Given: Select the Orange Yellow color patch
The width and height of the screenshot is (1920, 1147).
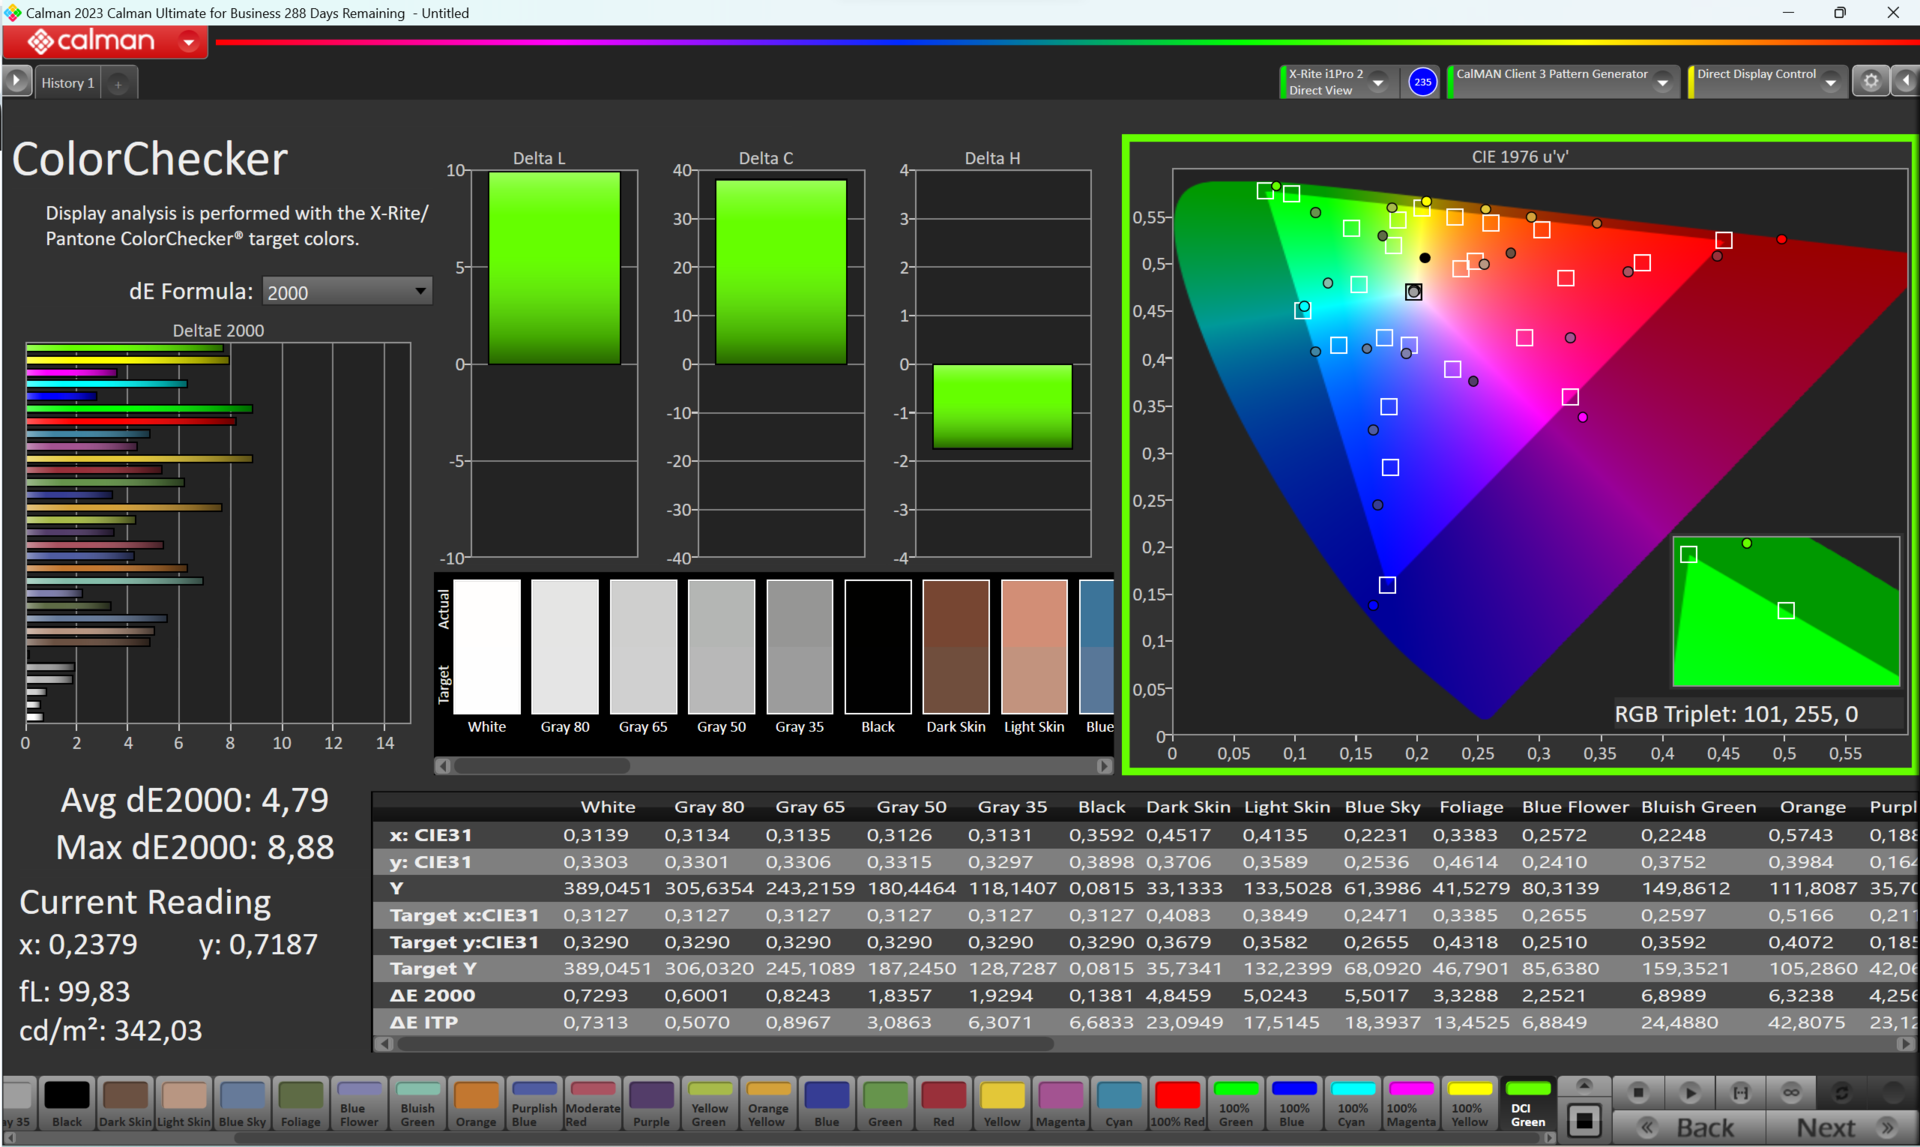Looking at the screenshot, I should click(x=768, y=1104).
